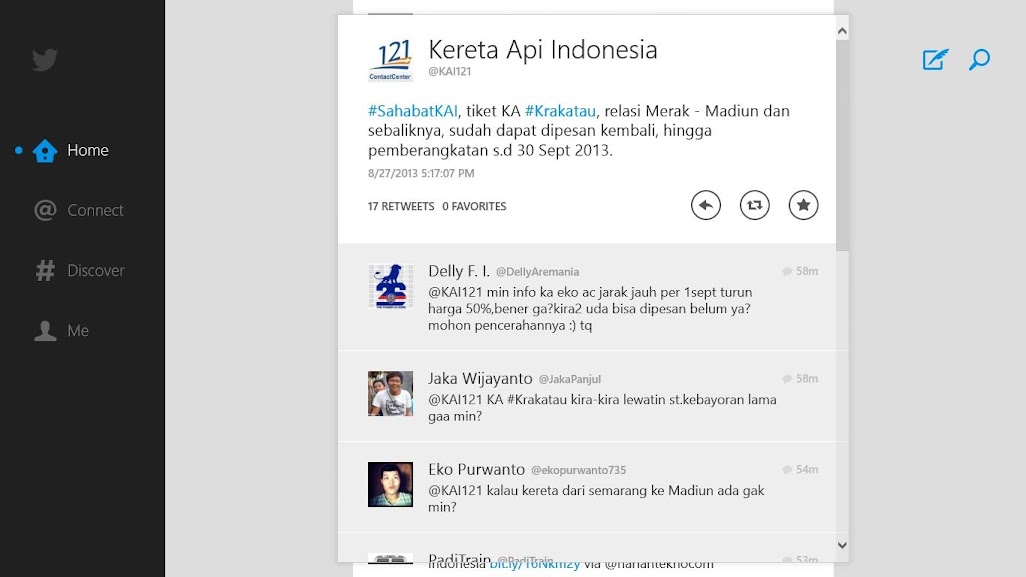
Task: Favorite the tweet with star icon
Action: coord(803,205)
